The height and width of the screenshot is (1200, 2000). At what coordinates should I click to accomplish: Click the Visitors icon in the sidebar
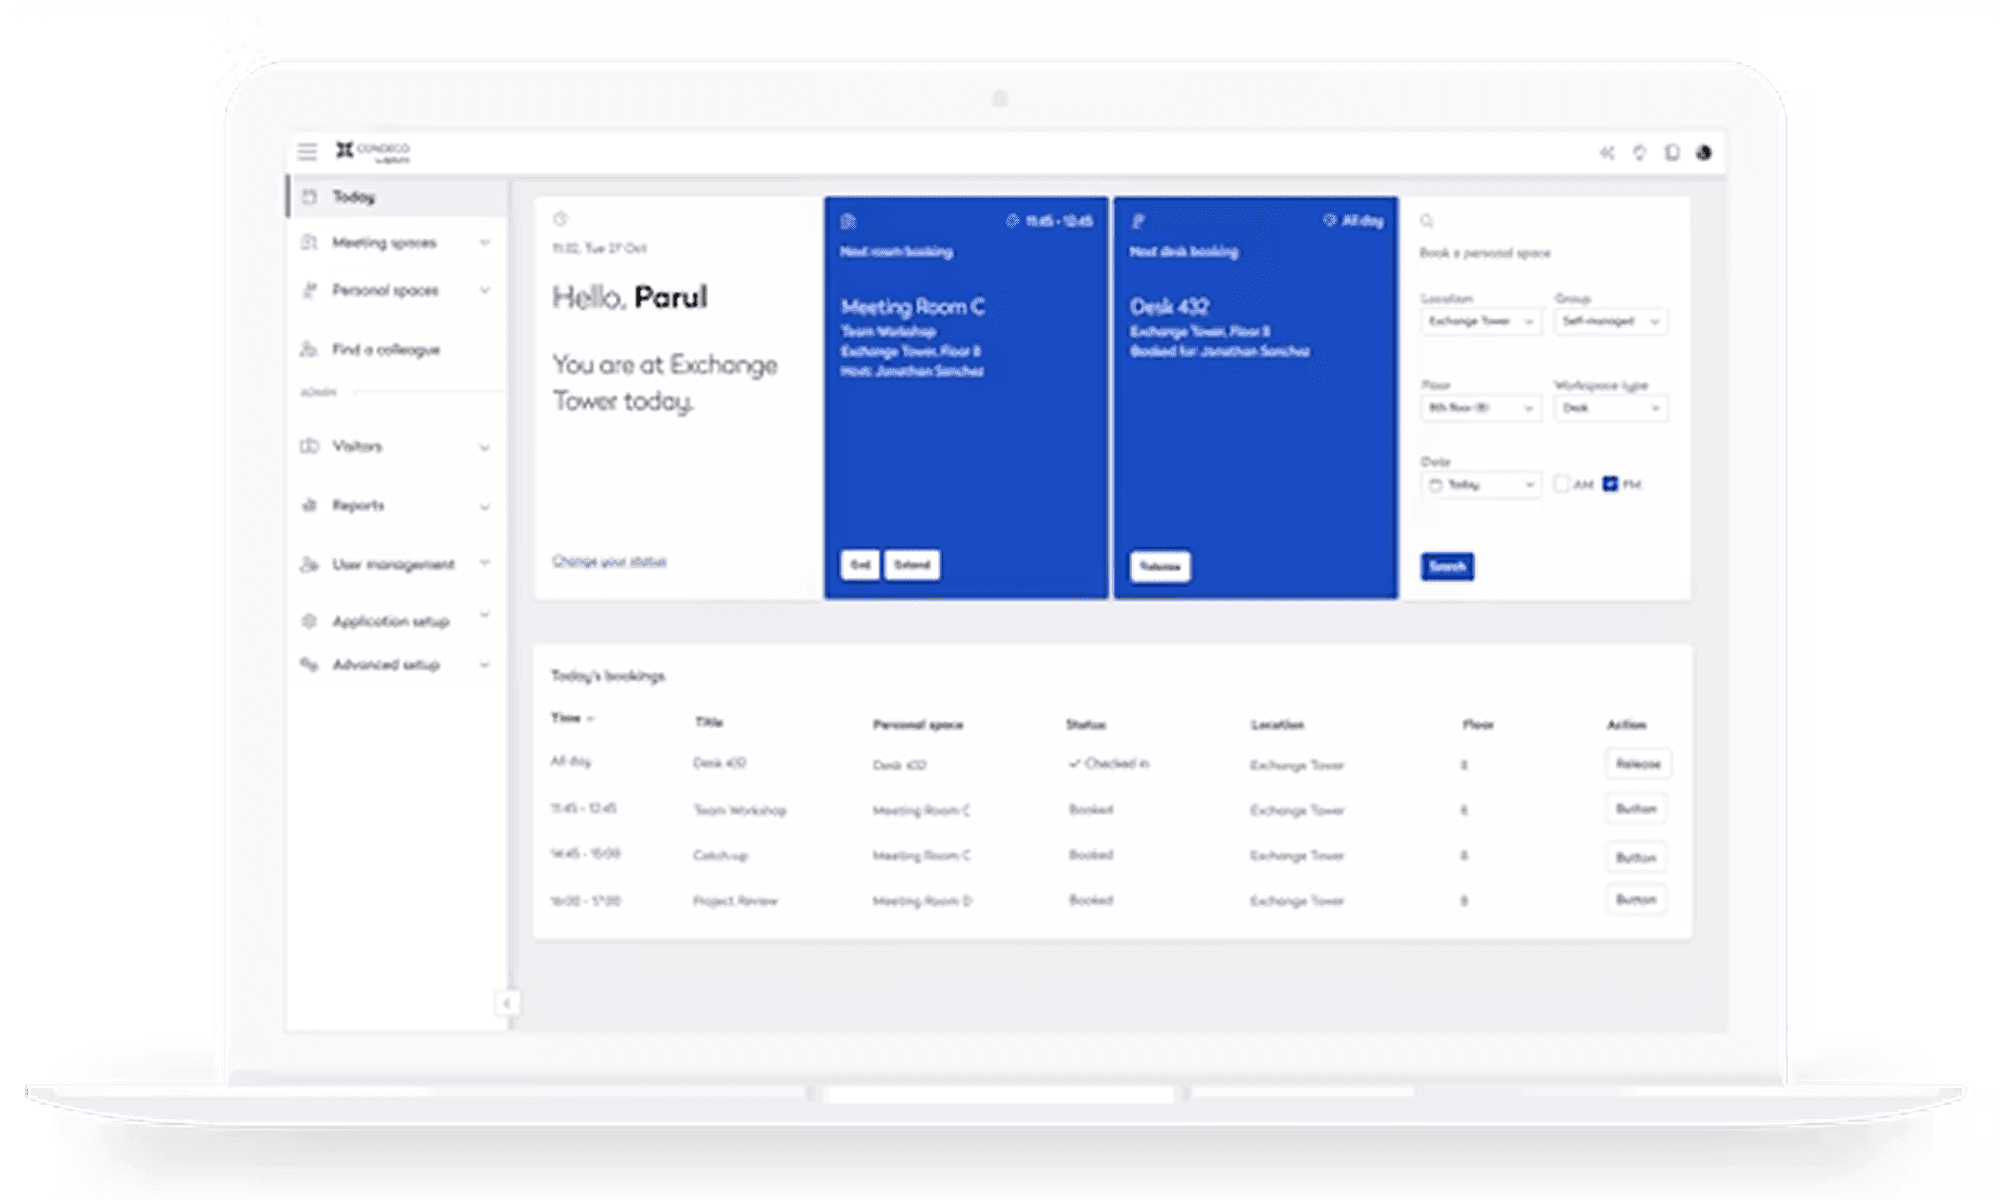tap(310, 447)
